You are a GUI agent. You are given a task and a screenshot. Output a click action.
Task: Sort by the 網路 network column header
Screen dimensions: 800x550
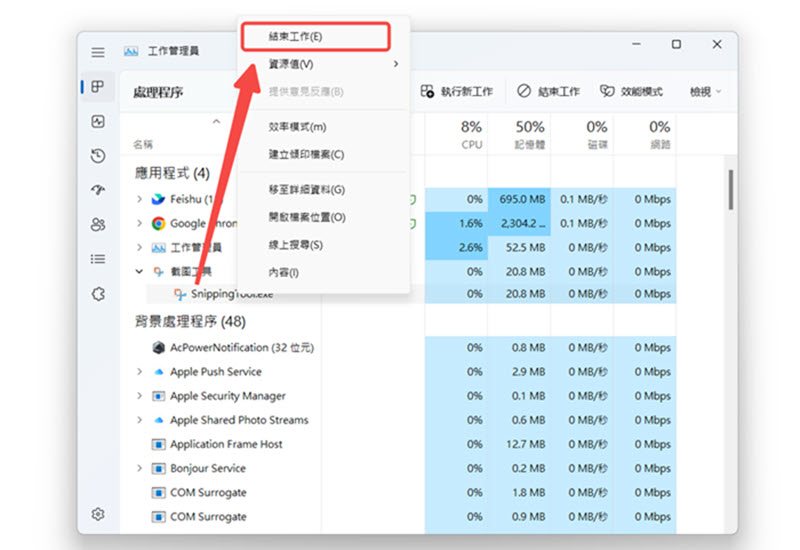pyautogui.click(x=645, y=134)
